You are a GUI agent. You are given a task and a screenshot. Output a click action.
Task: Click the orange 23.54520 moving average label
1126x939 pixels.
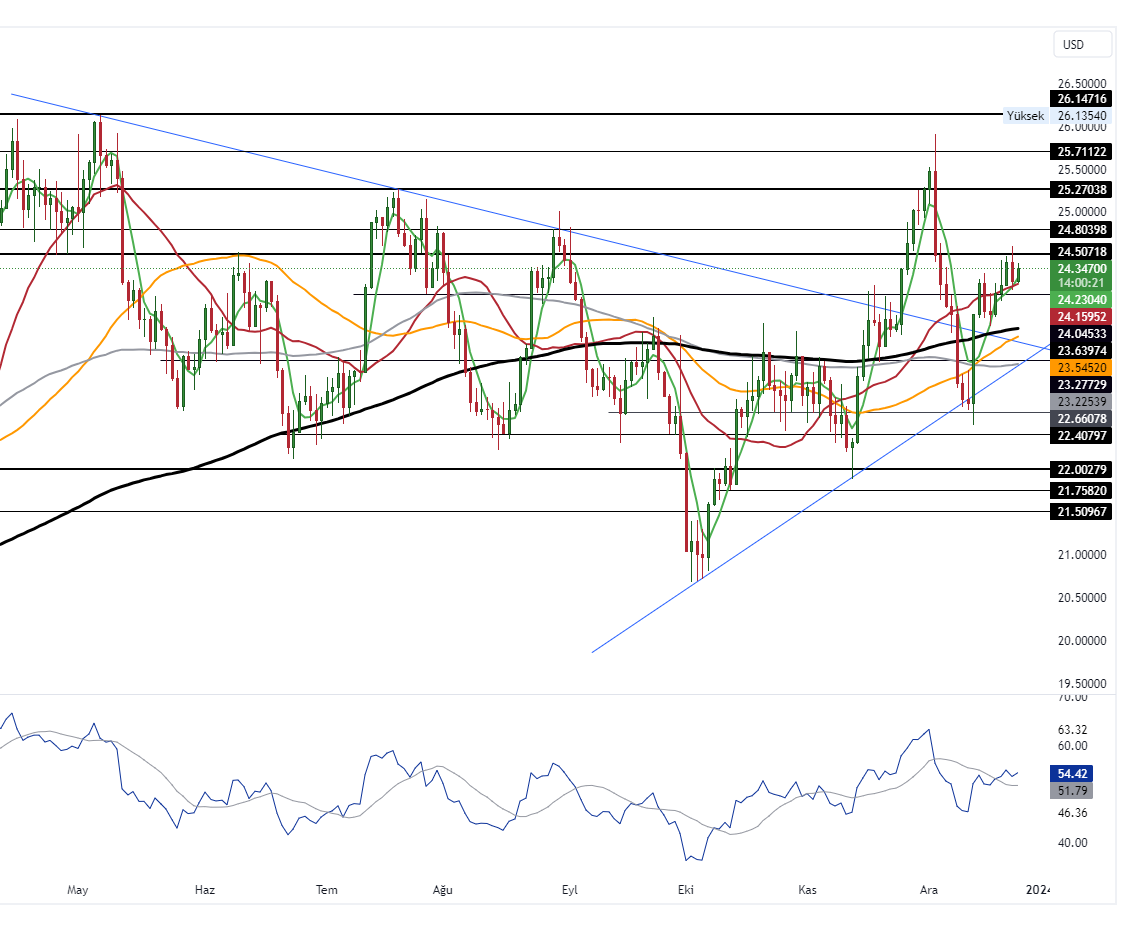point(1081,368)
